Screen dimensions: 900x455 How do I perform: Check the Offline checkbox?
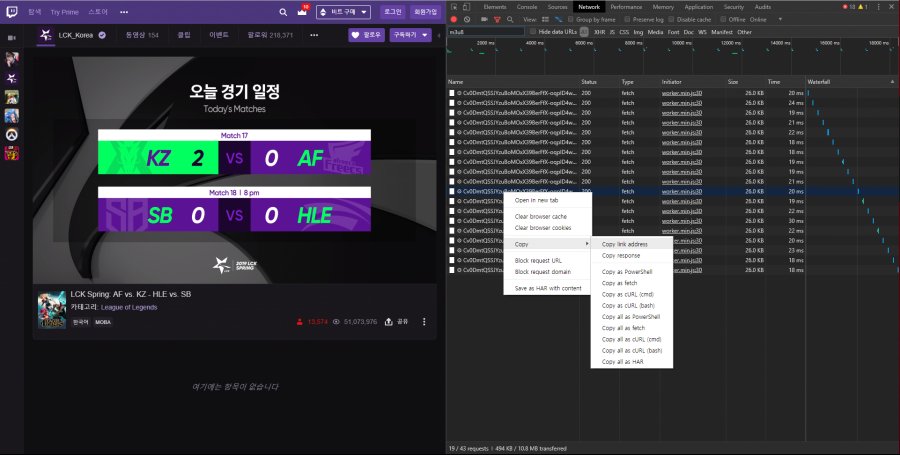pyautogui.click(x=724, y=20)
